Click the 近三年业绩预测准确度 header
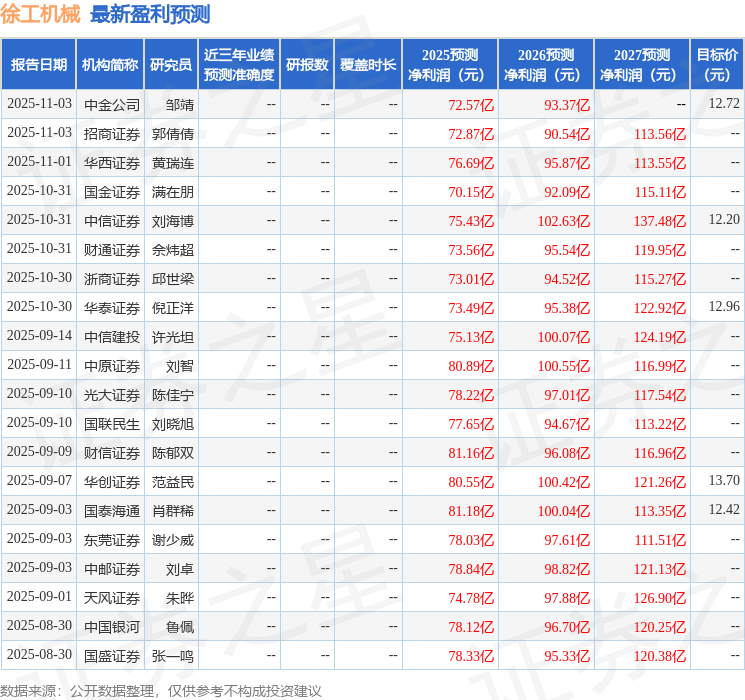This screenshot has height=700, width=745. (239, 65)
